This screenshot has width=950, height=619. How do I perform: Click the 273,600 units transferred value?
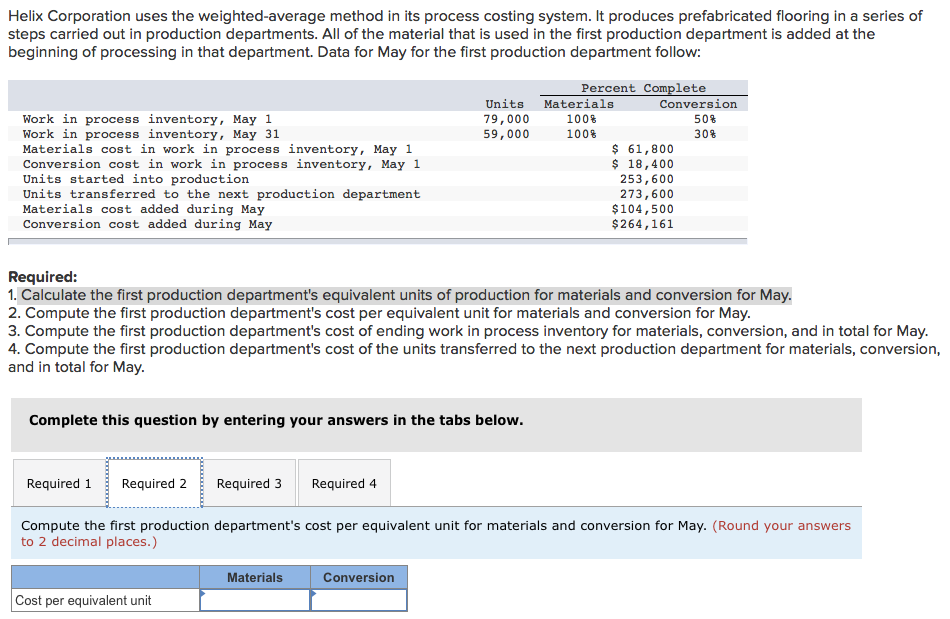point(646,194)
